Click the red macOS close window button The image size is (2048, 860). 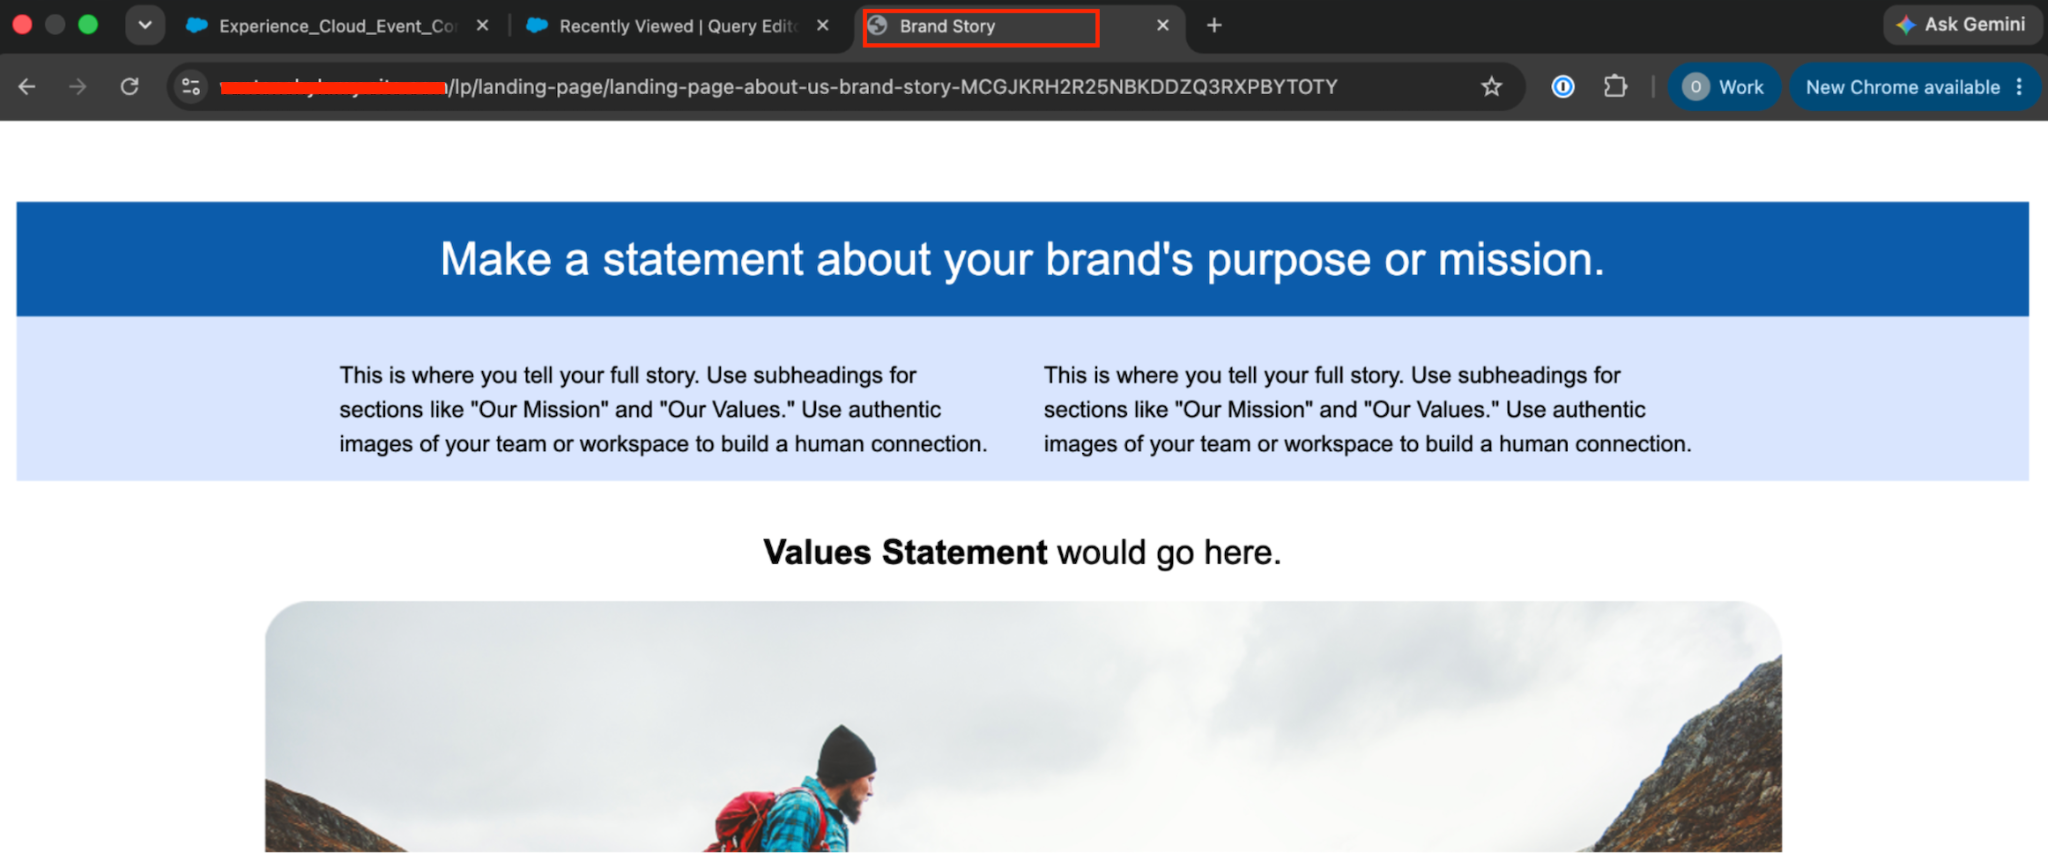pos(22,25)
